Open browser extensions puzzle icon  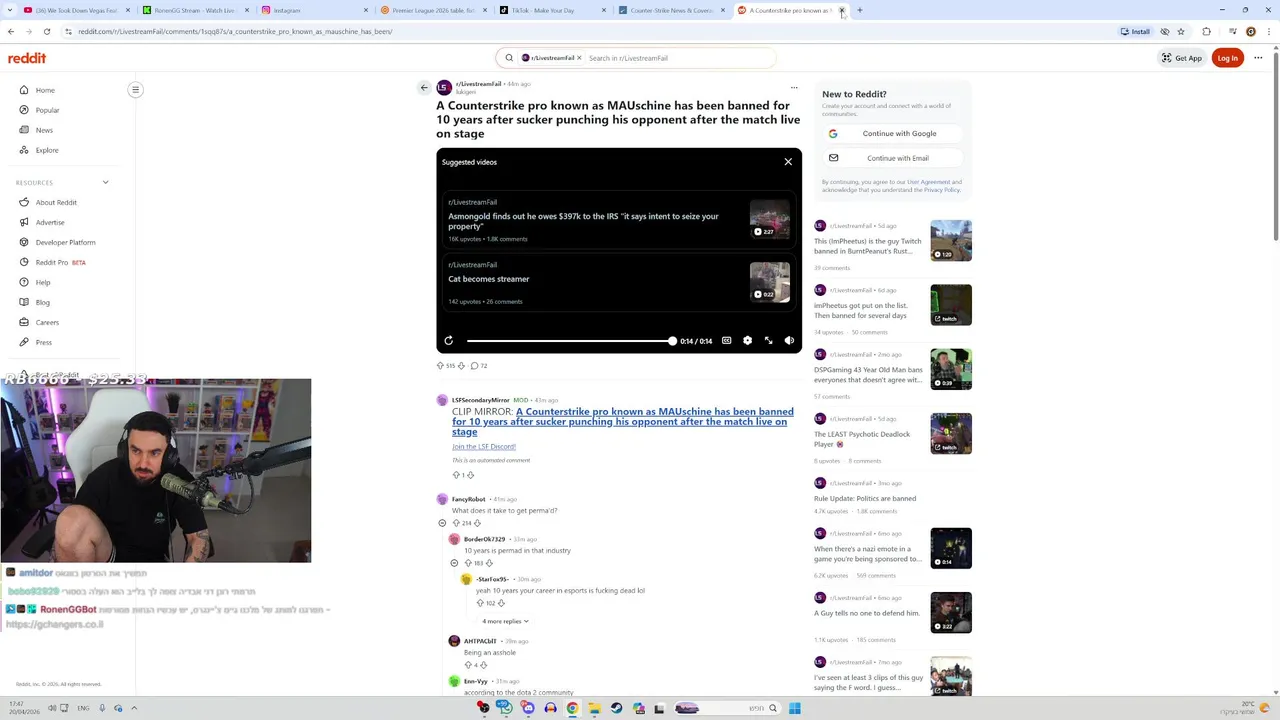(1206, 31)
